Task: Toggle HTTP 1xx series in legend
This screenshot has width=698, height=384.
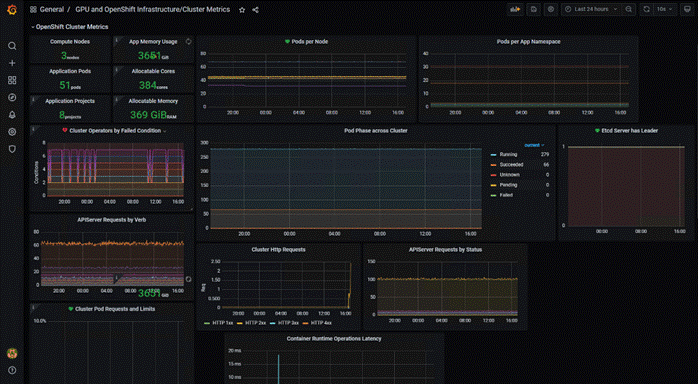Action: (223, 323)
